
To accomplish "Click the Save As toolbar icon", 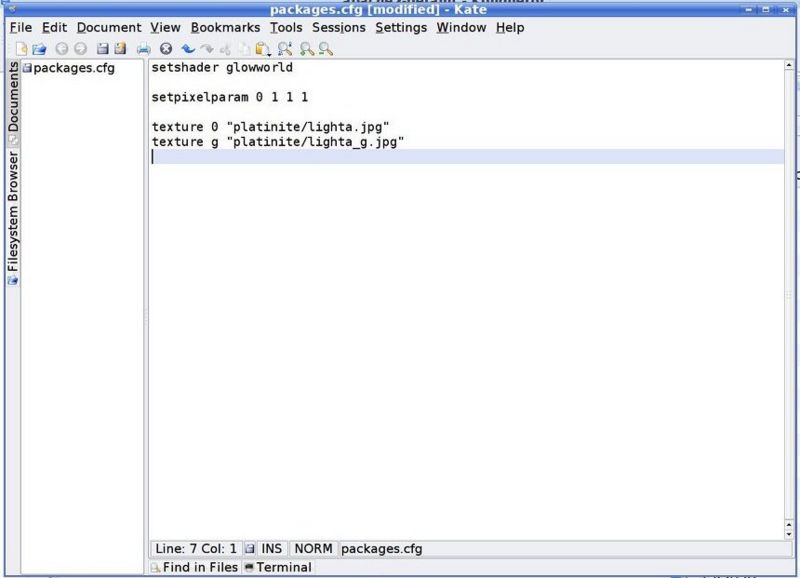I will [x=120, y=48].
